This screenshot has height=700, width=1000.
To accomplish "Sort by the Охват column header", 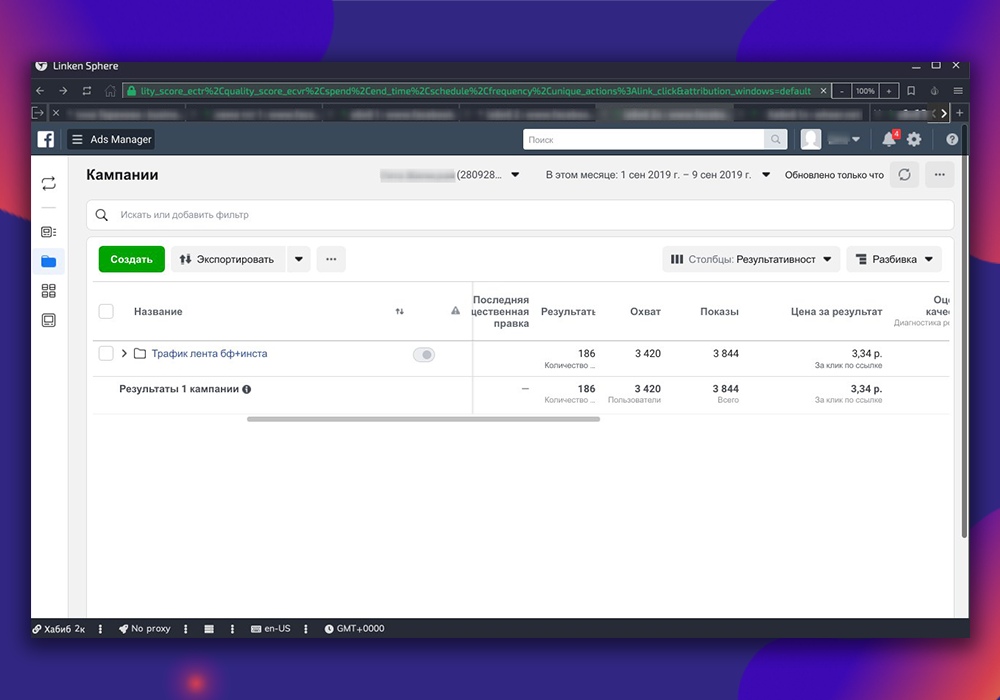I will (x=645, y=311).
